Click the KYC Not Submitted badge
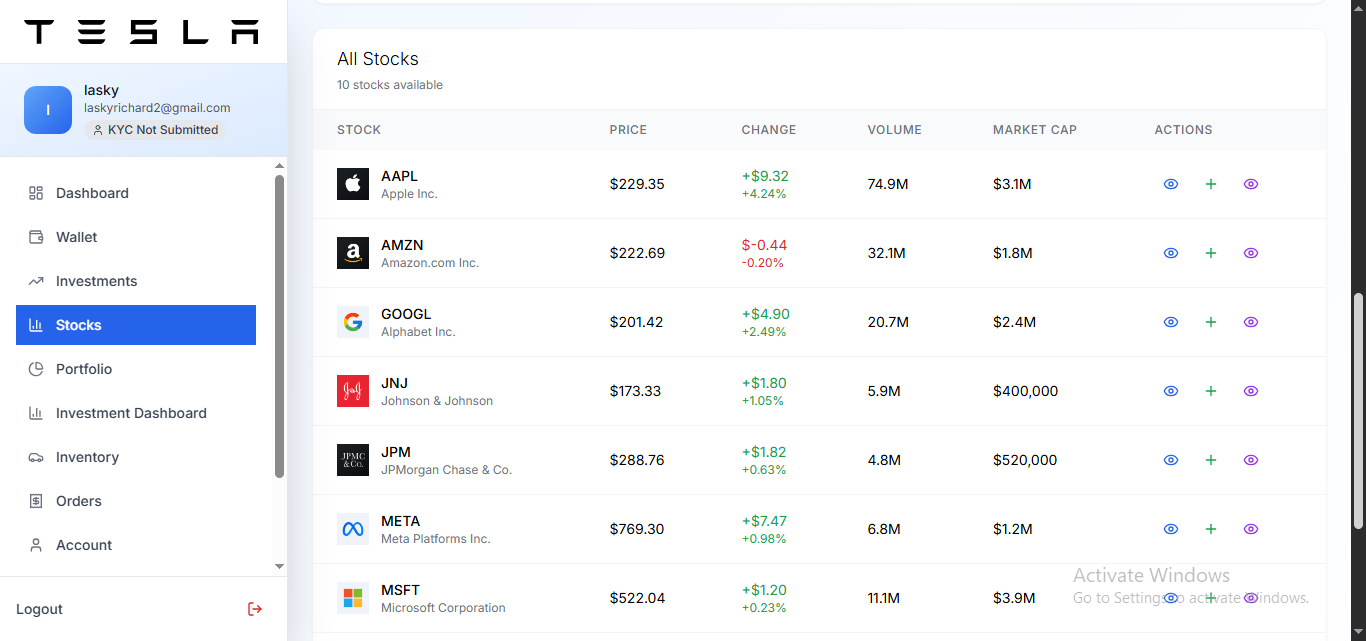 (x=155, y=130)
